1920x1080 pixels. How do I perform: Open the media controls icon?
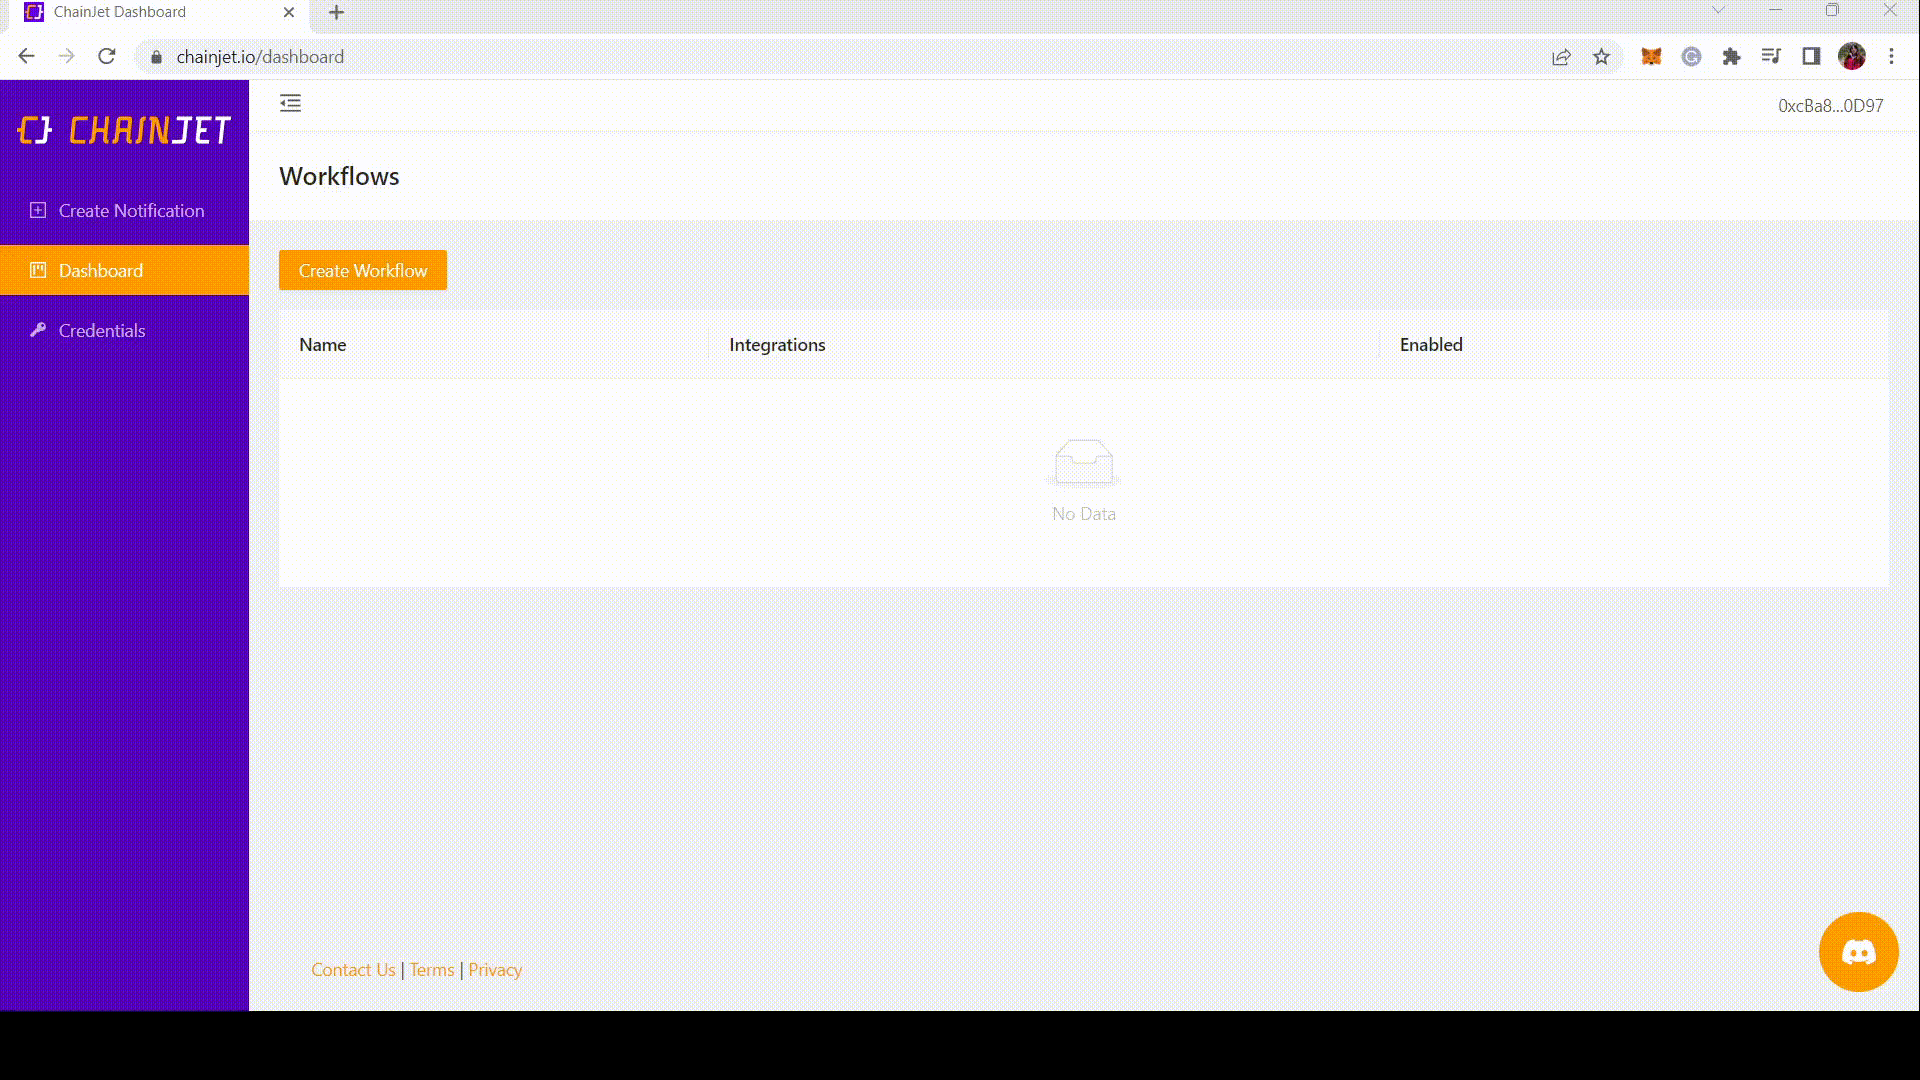tap(1771, 57)
